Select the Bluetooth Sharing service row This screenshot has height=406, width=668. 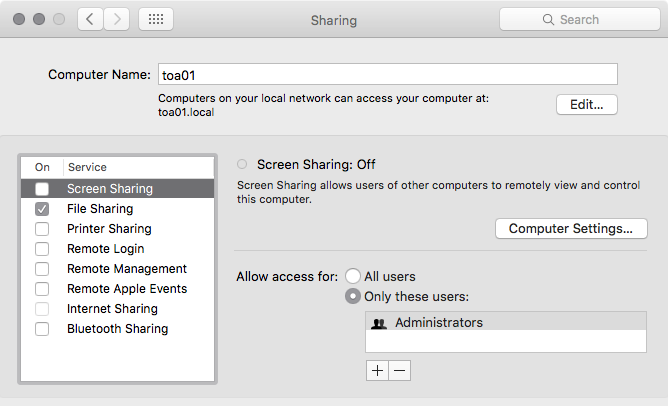click(x=118, y=329)
